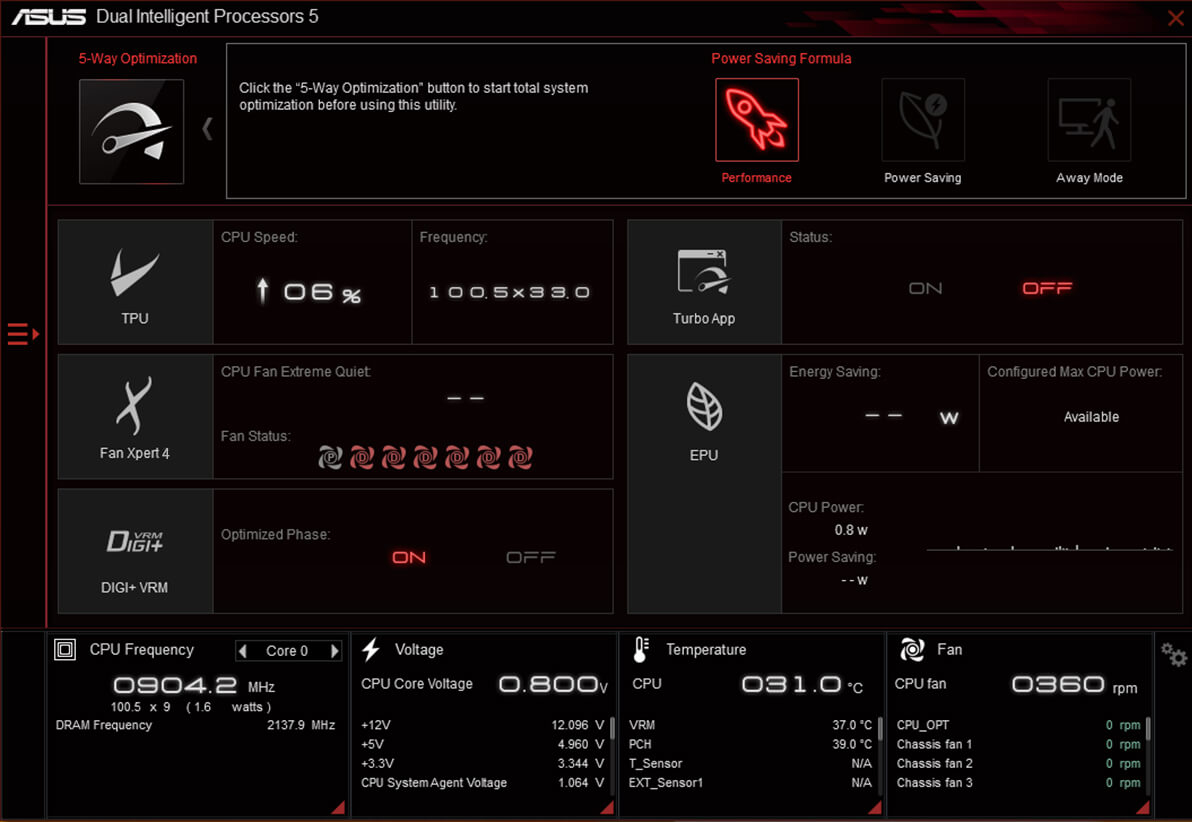Go to previous CPU core with left arrow
1192x822 pixels.
point(243,651)
